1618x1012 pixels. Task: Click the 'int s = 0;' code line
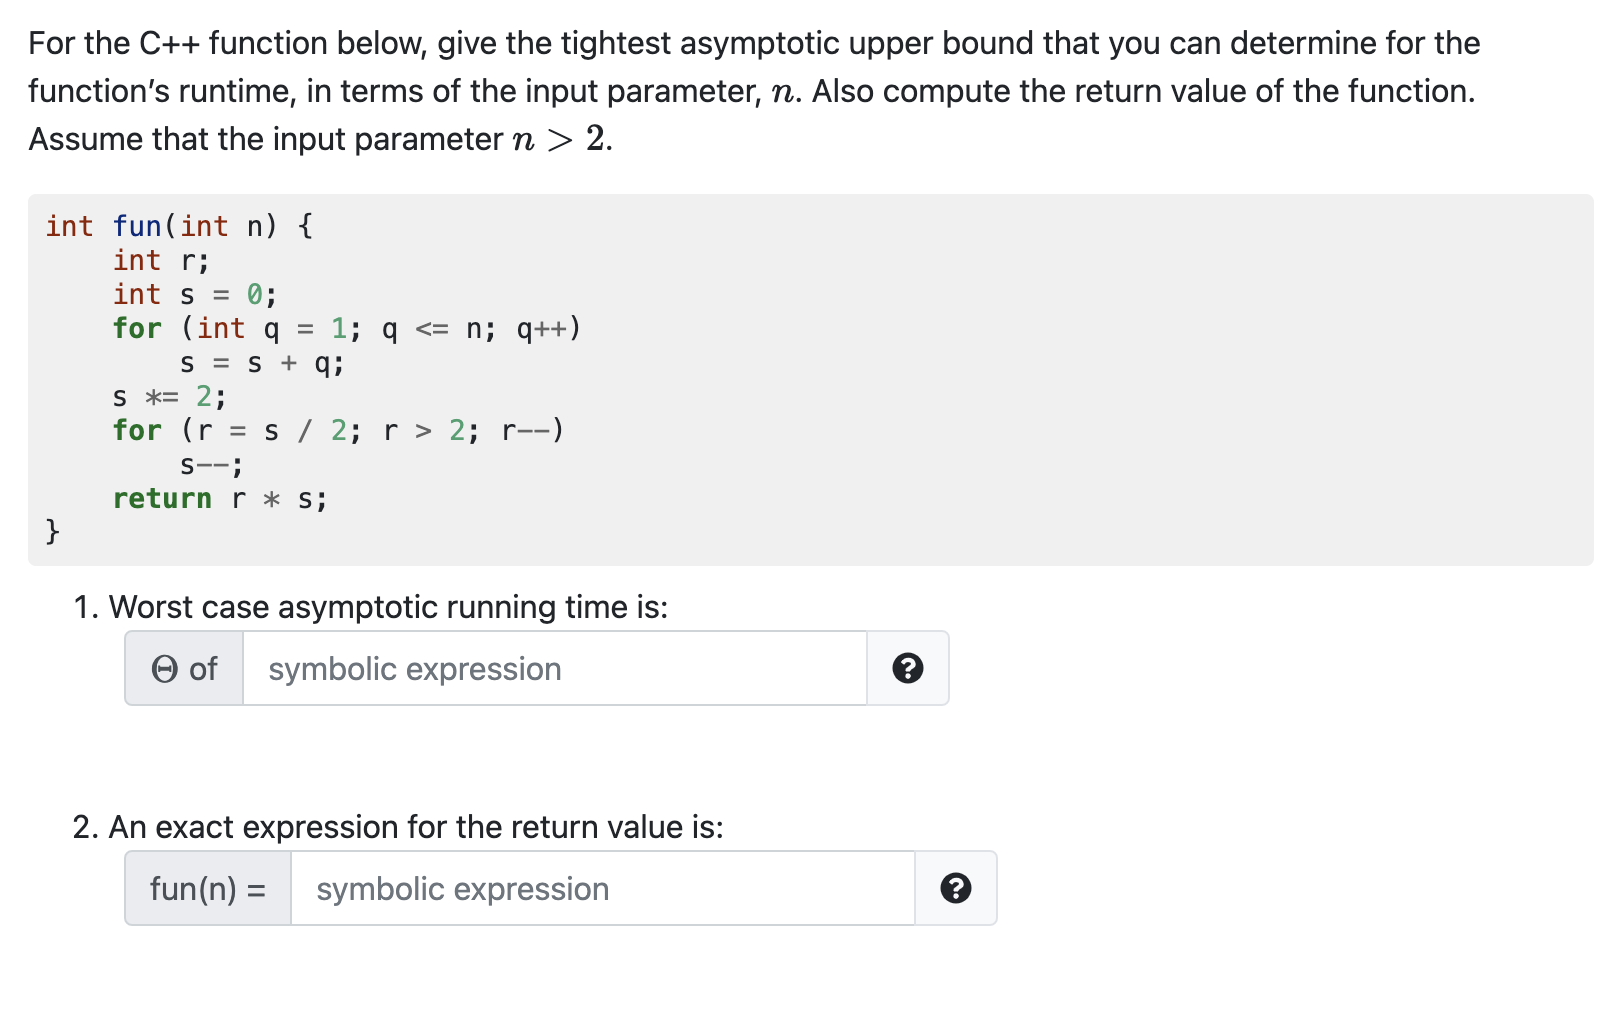pyautogui.click(x=195, y=294)
